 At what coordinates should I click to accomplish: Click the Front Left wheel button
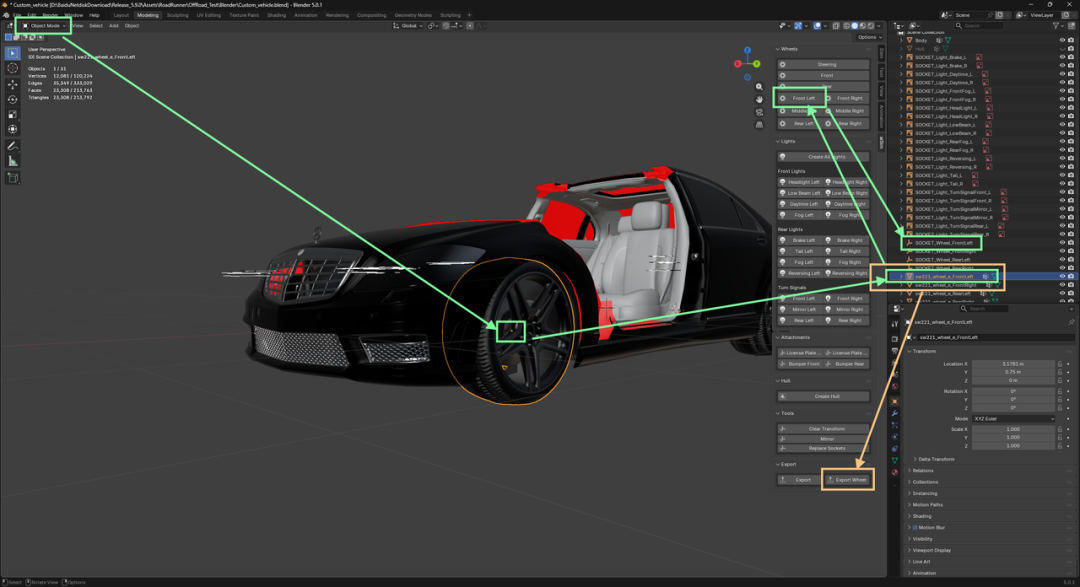pos(800,98)
